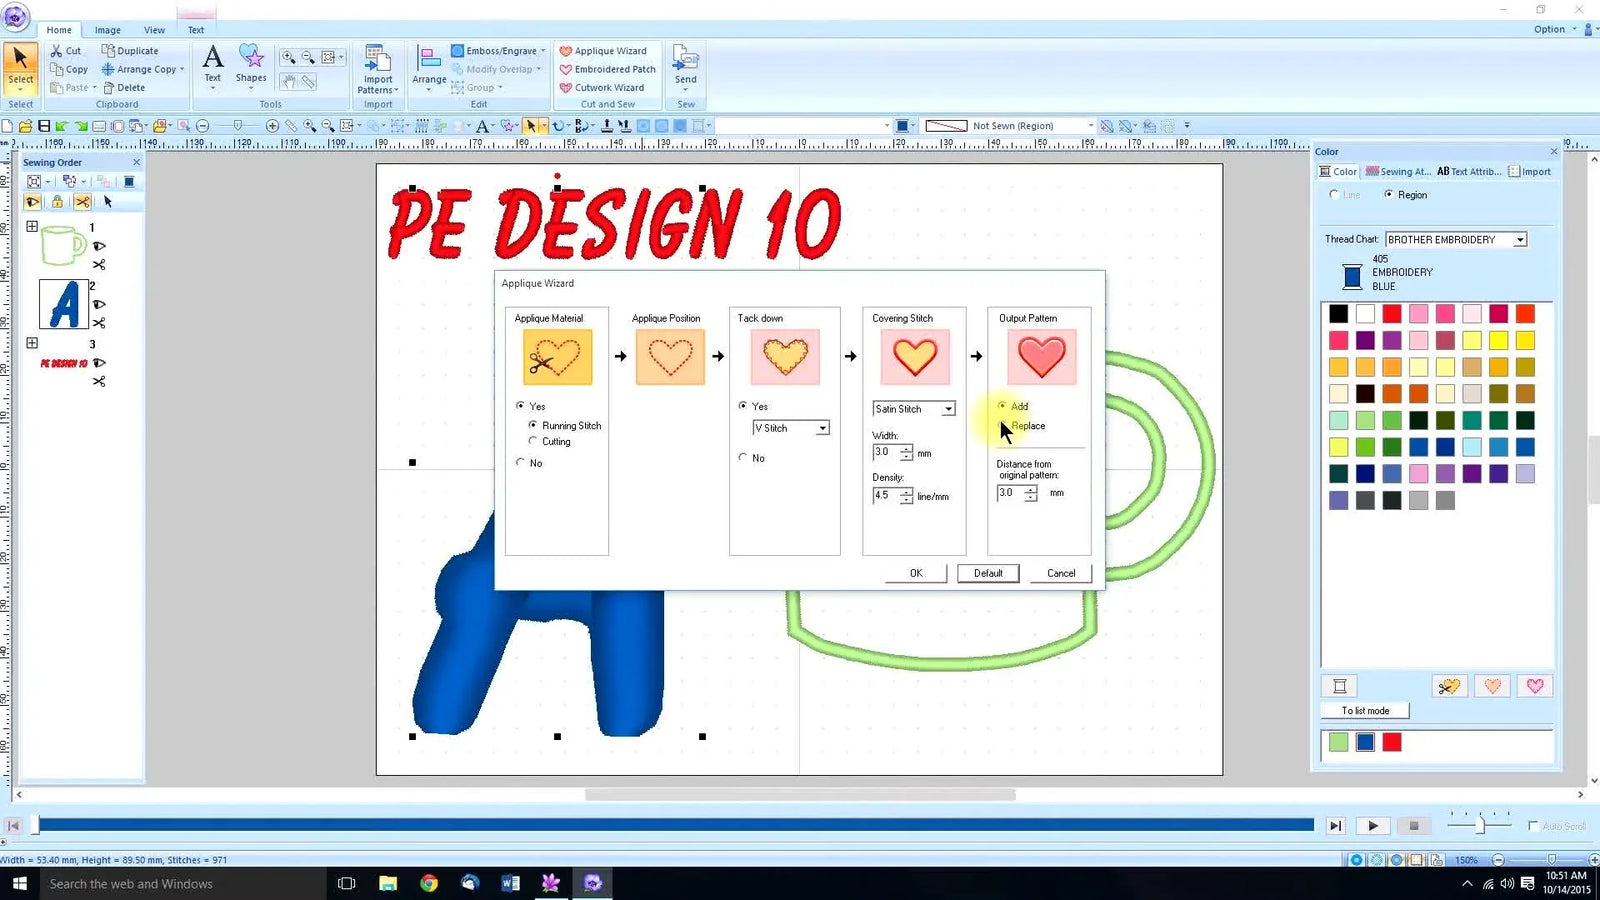Click the applique material scissors icon in Color panel
Image resolution: width=1600 pixels, height=900 pixels.
click(x=1449, y=686)
